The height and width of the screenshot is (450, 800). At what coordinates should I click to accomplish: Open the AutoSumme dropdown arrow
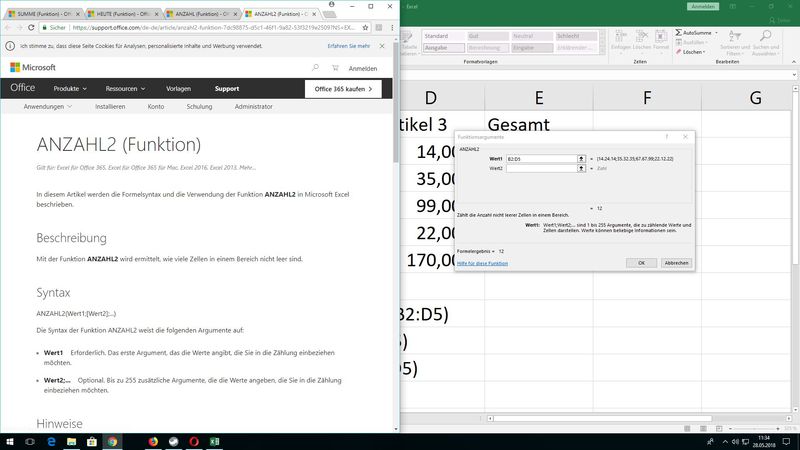(x=716, y=33)
